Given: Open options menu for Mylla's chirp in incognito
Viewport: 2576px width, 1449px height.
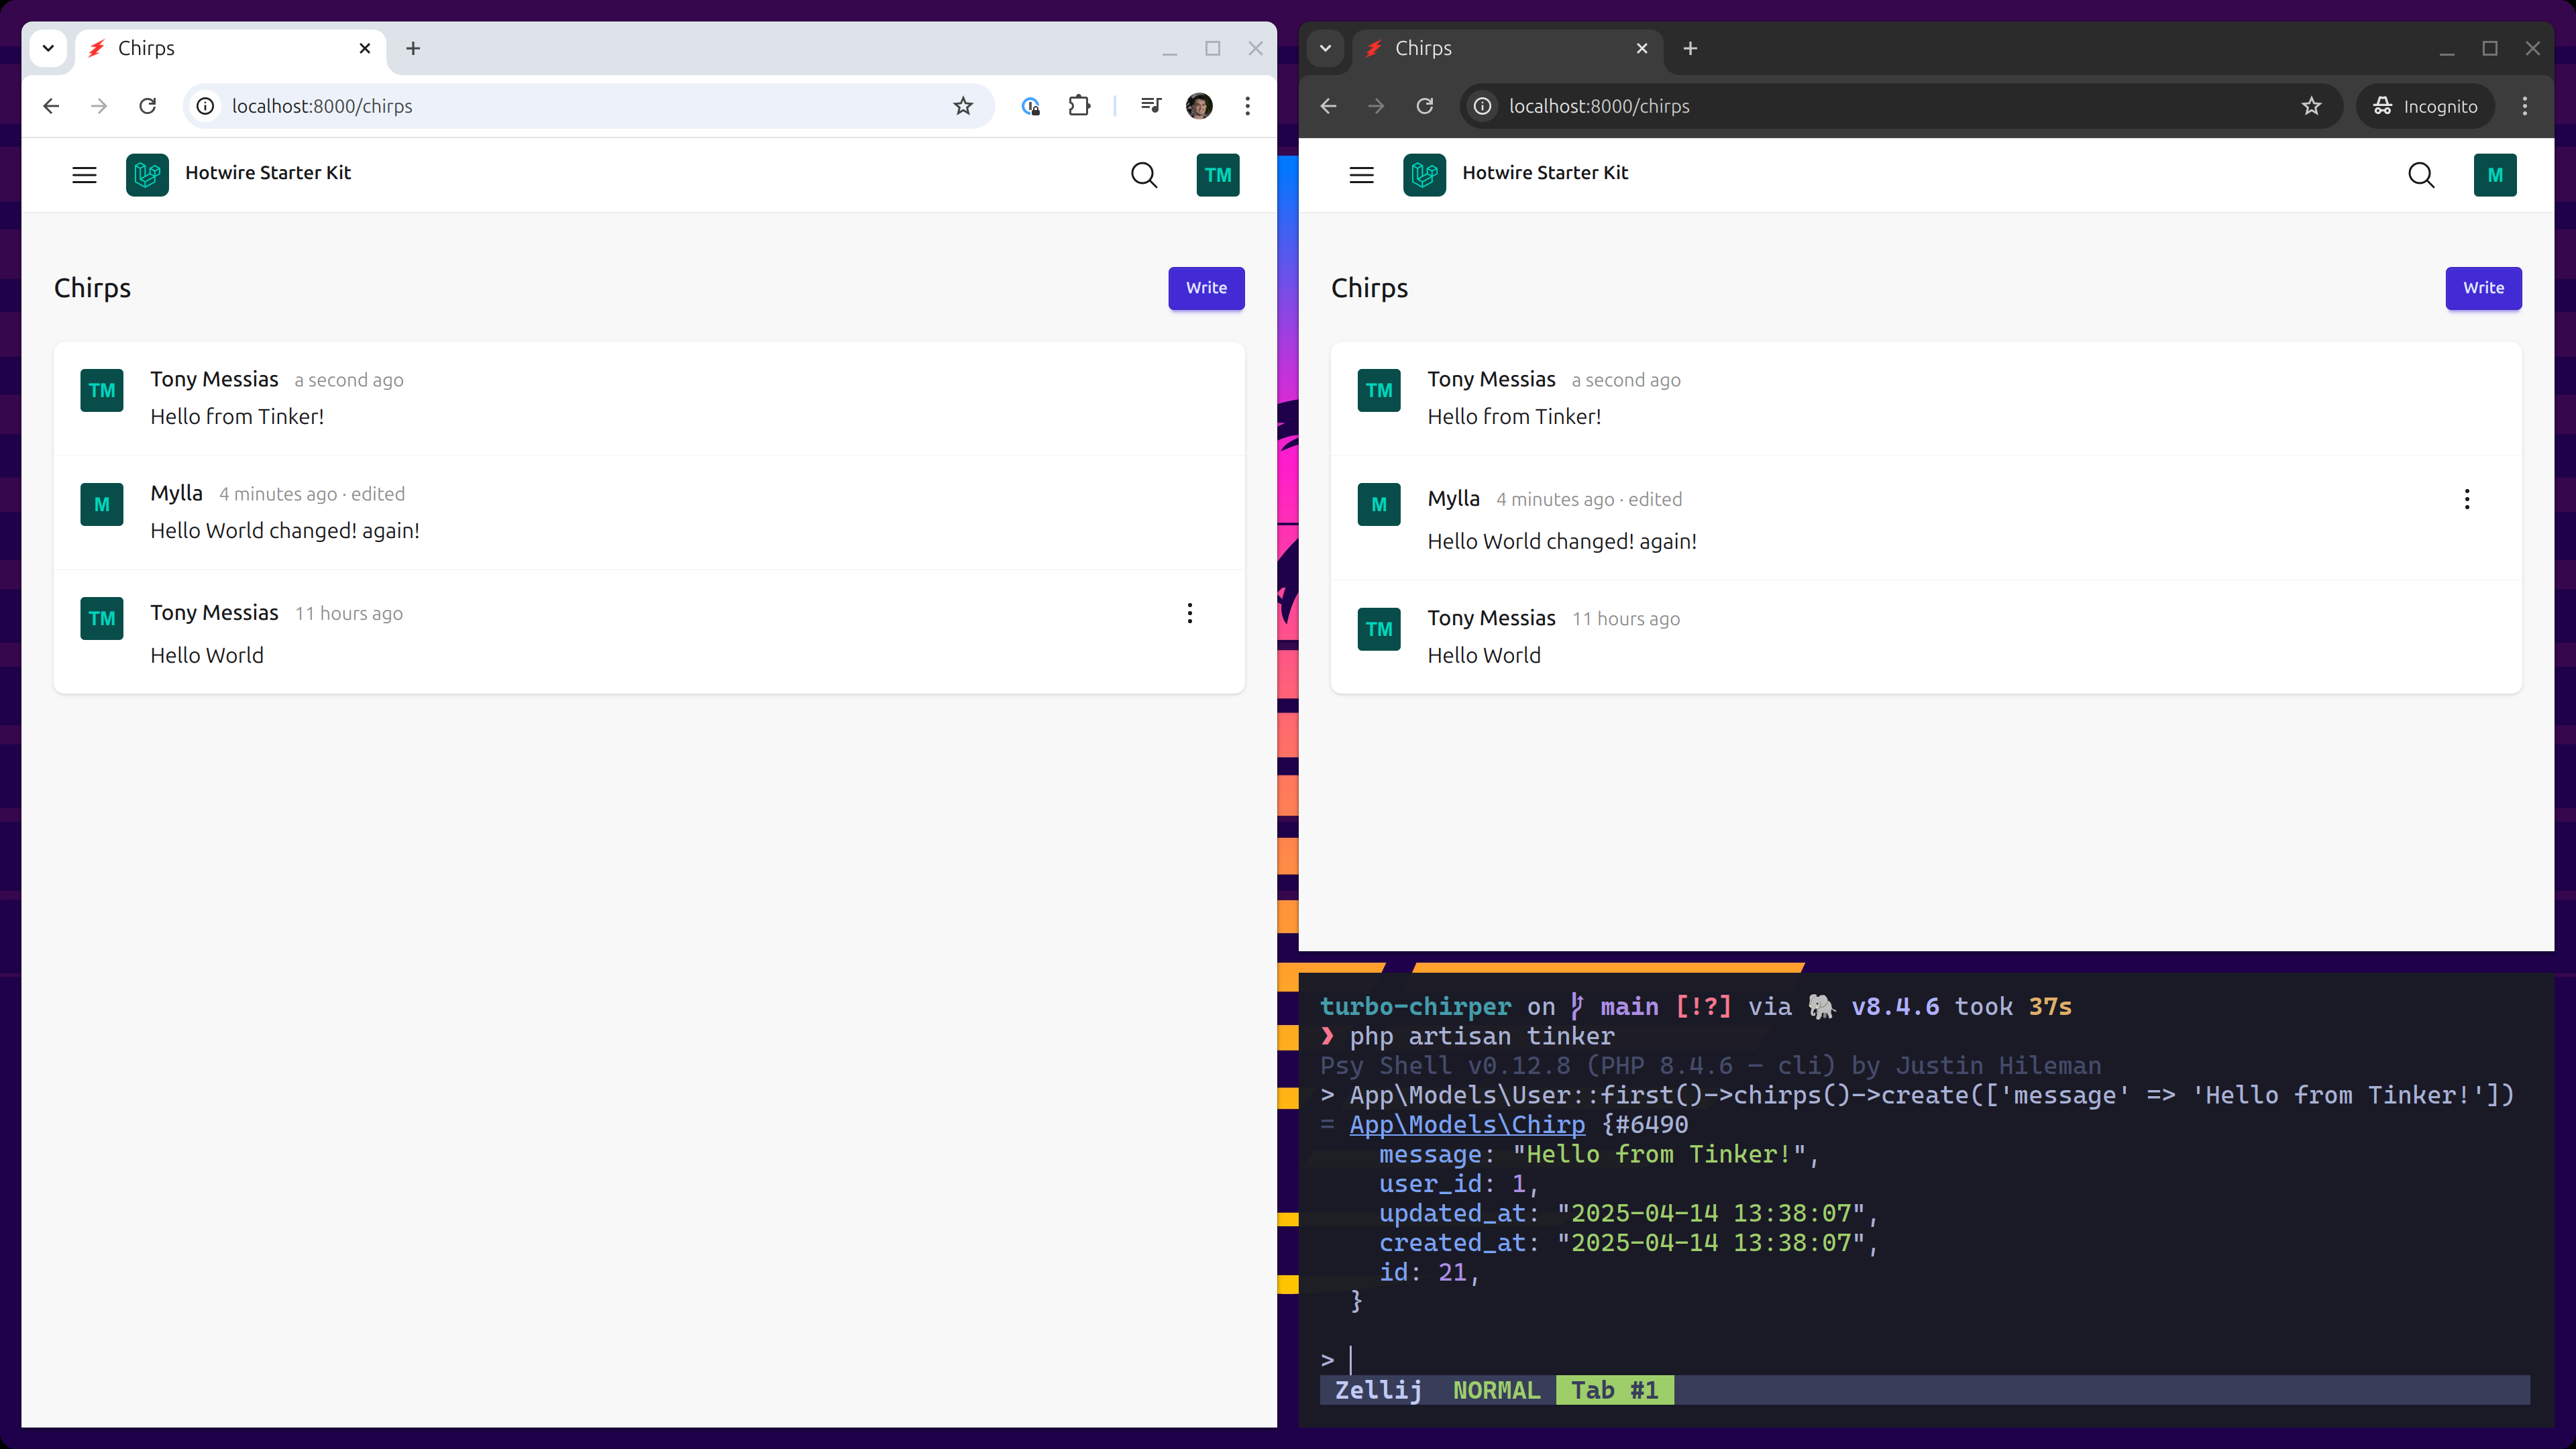Looking at the screenshot, I should pyautogui.click(x=2466, y=499).
